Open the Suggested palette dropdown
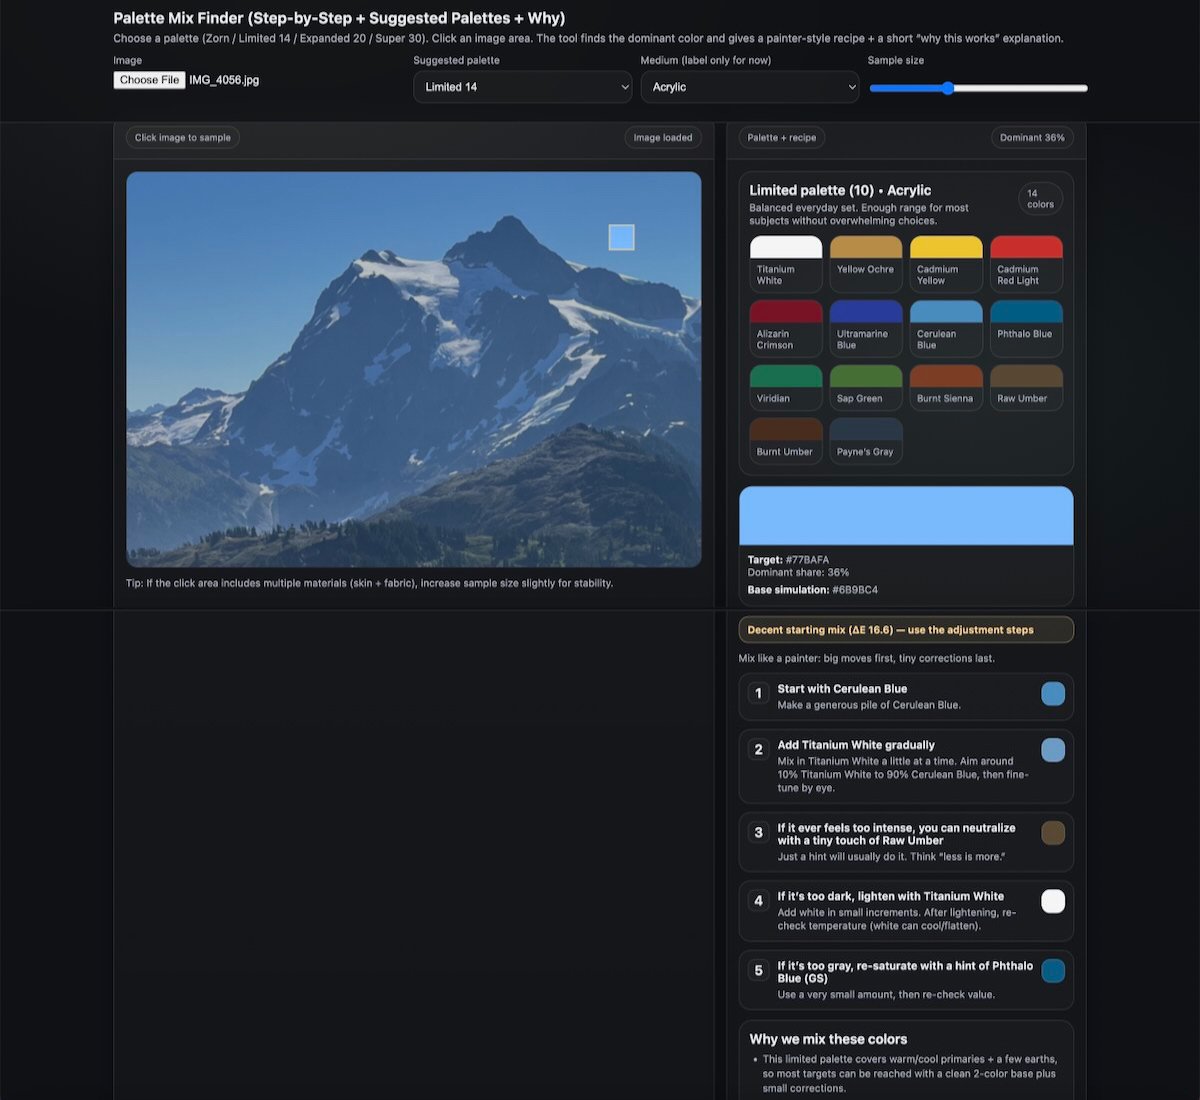 (522, 87)
